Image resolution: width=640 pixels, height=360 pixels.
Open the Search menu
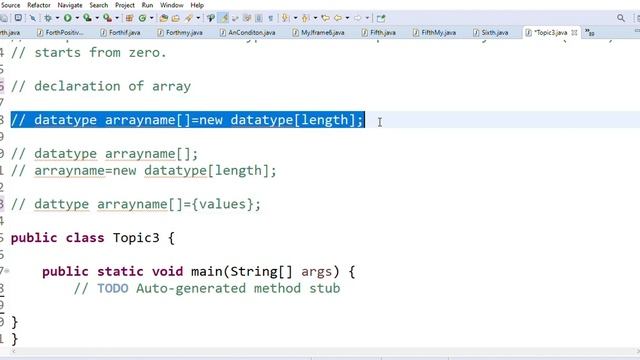point(99,5)
